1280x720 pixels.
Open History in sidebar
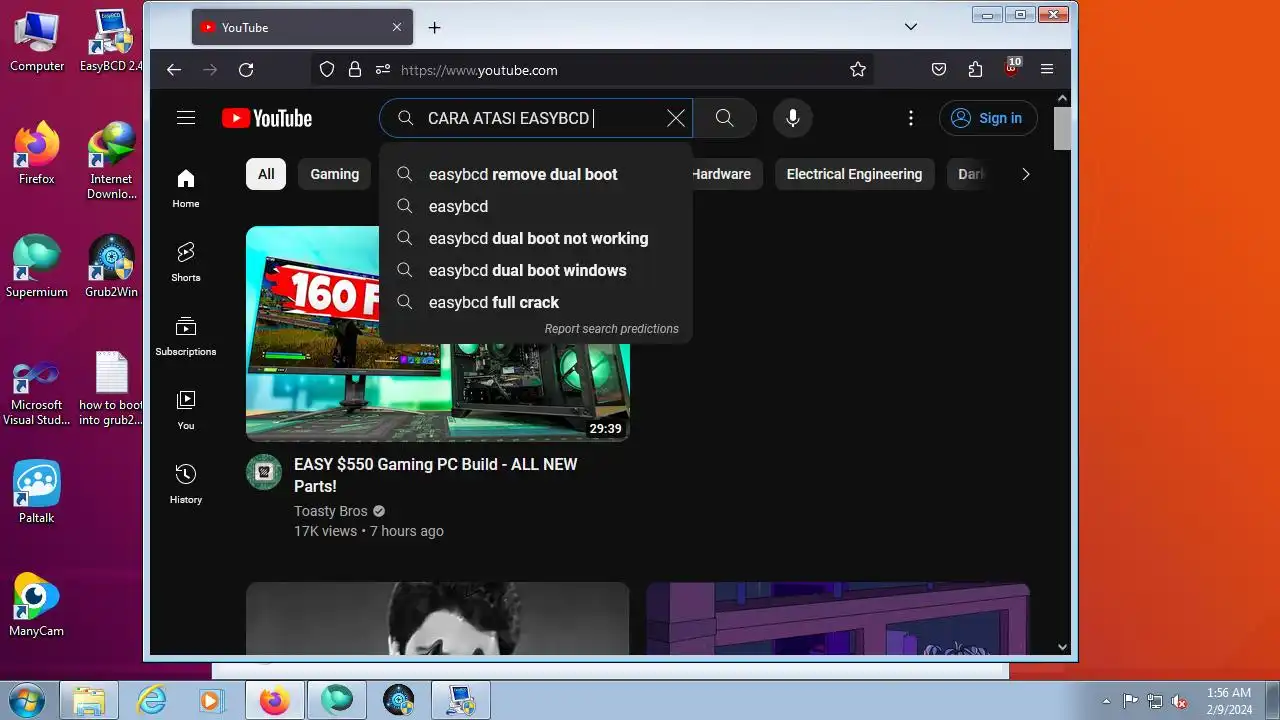186,484
